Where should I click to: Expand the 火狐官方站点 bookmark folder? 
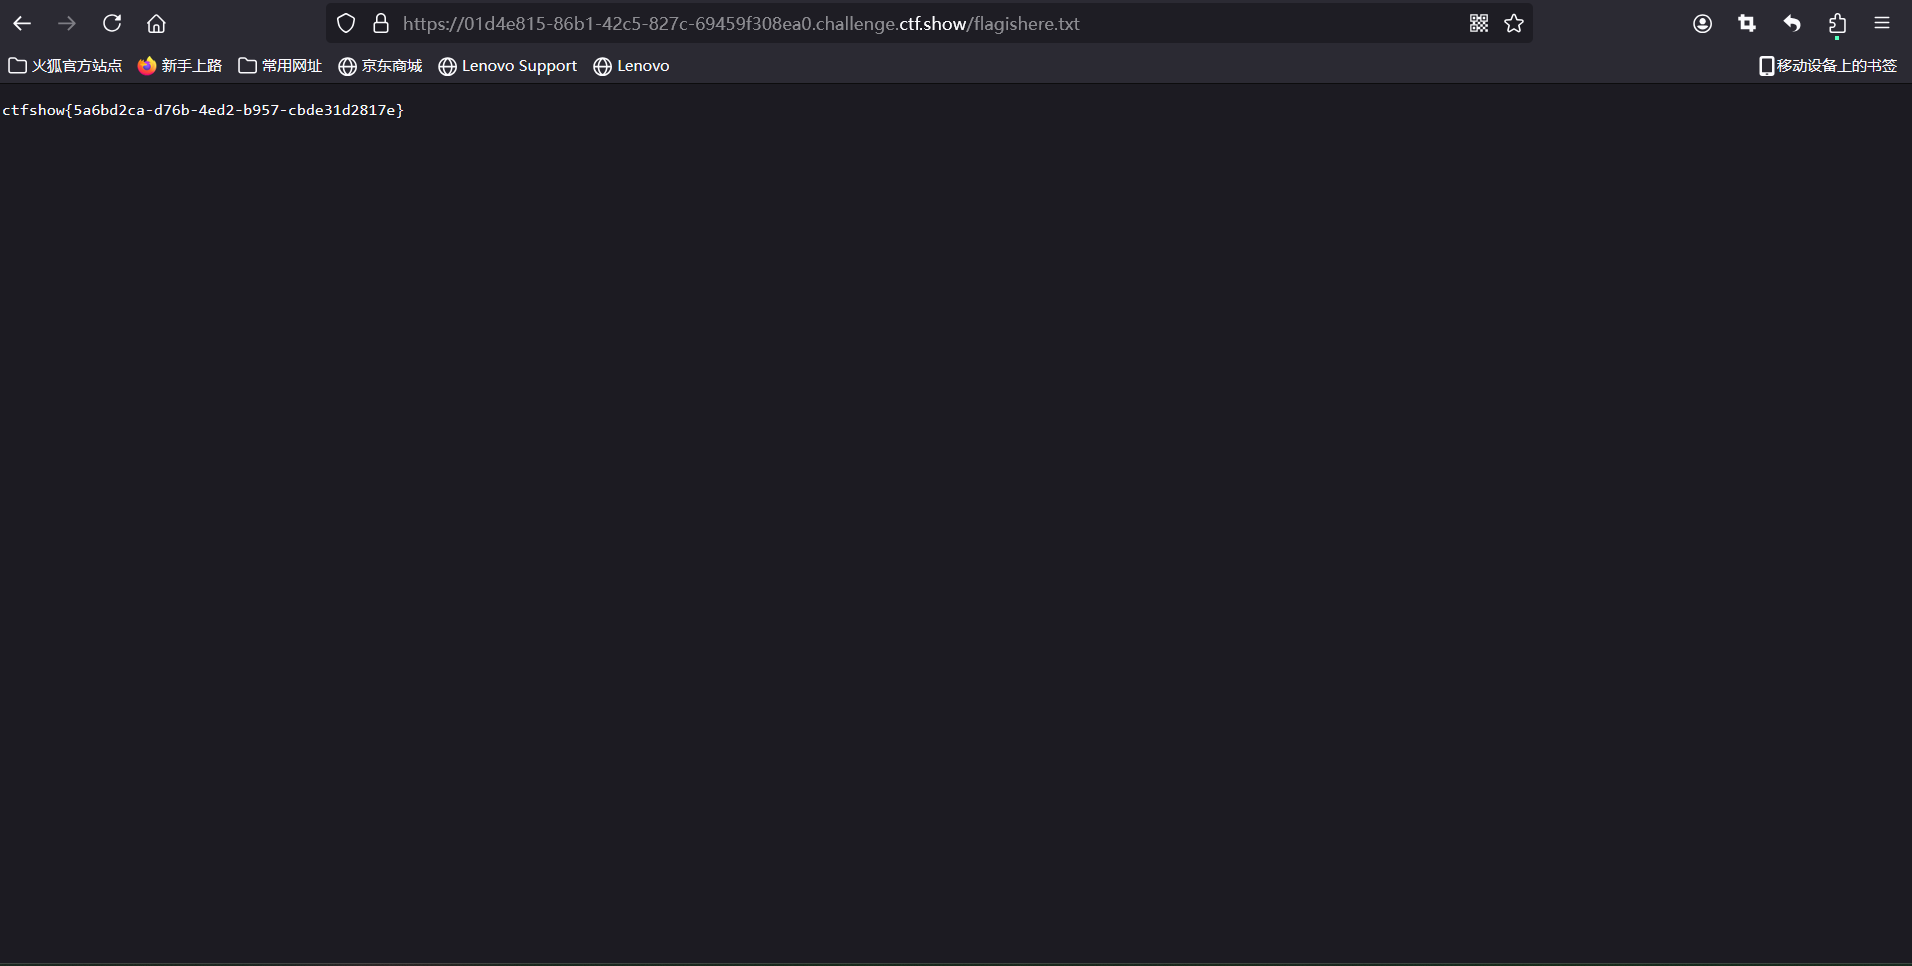65,66
